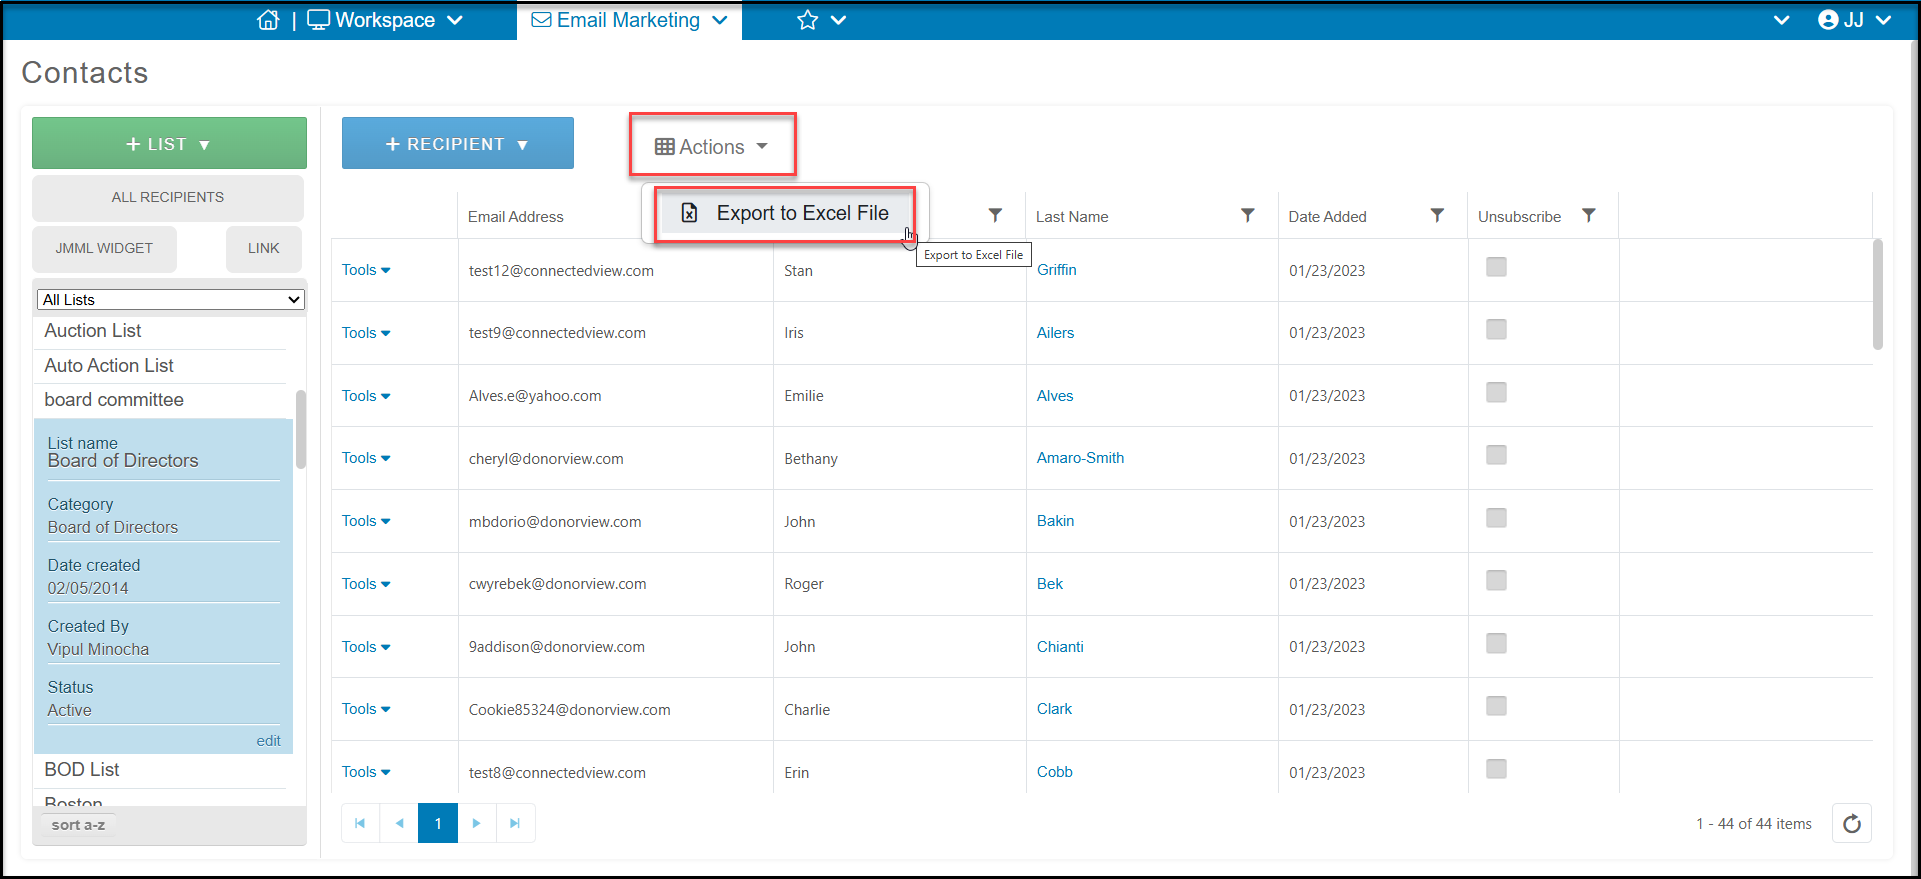Open the All Lists dropdown
The width and height of the screenshot is (1921, 879).
pos(170,300)
